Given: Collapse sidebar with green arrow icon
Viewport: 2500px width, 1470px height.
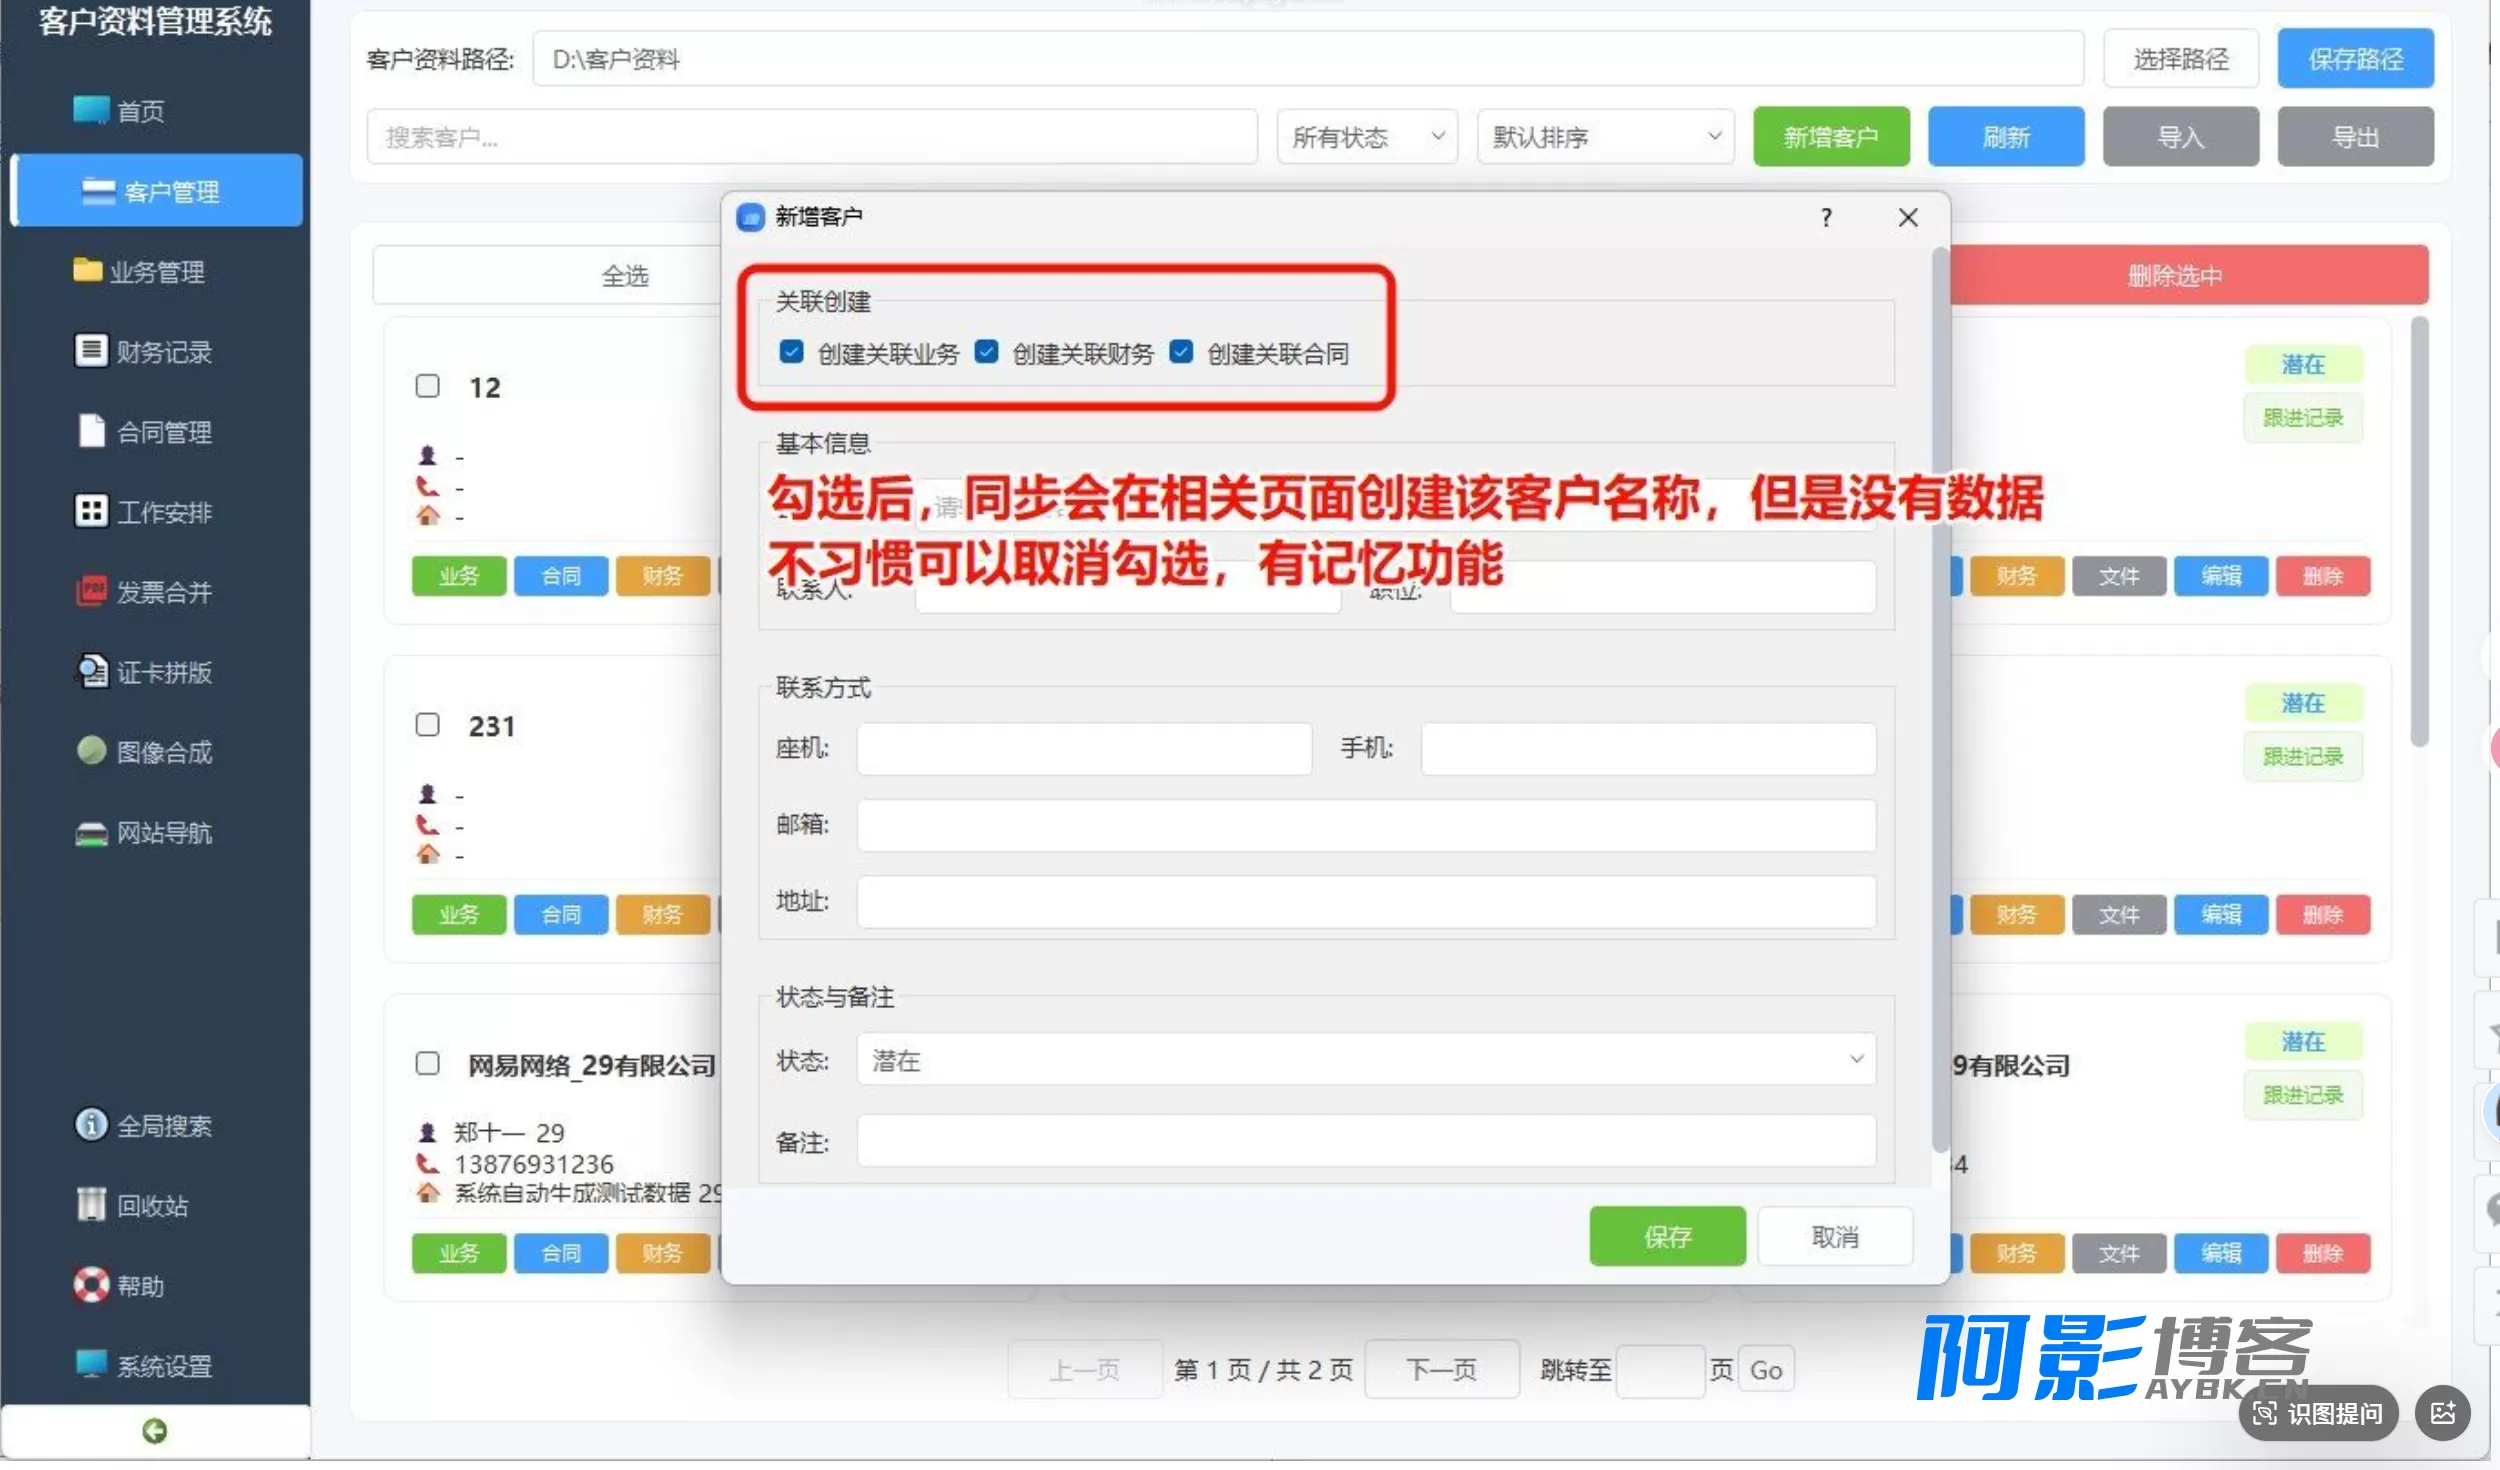Looking at the screenshot, I should pos(154,1431).
